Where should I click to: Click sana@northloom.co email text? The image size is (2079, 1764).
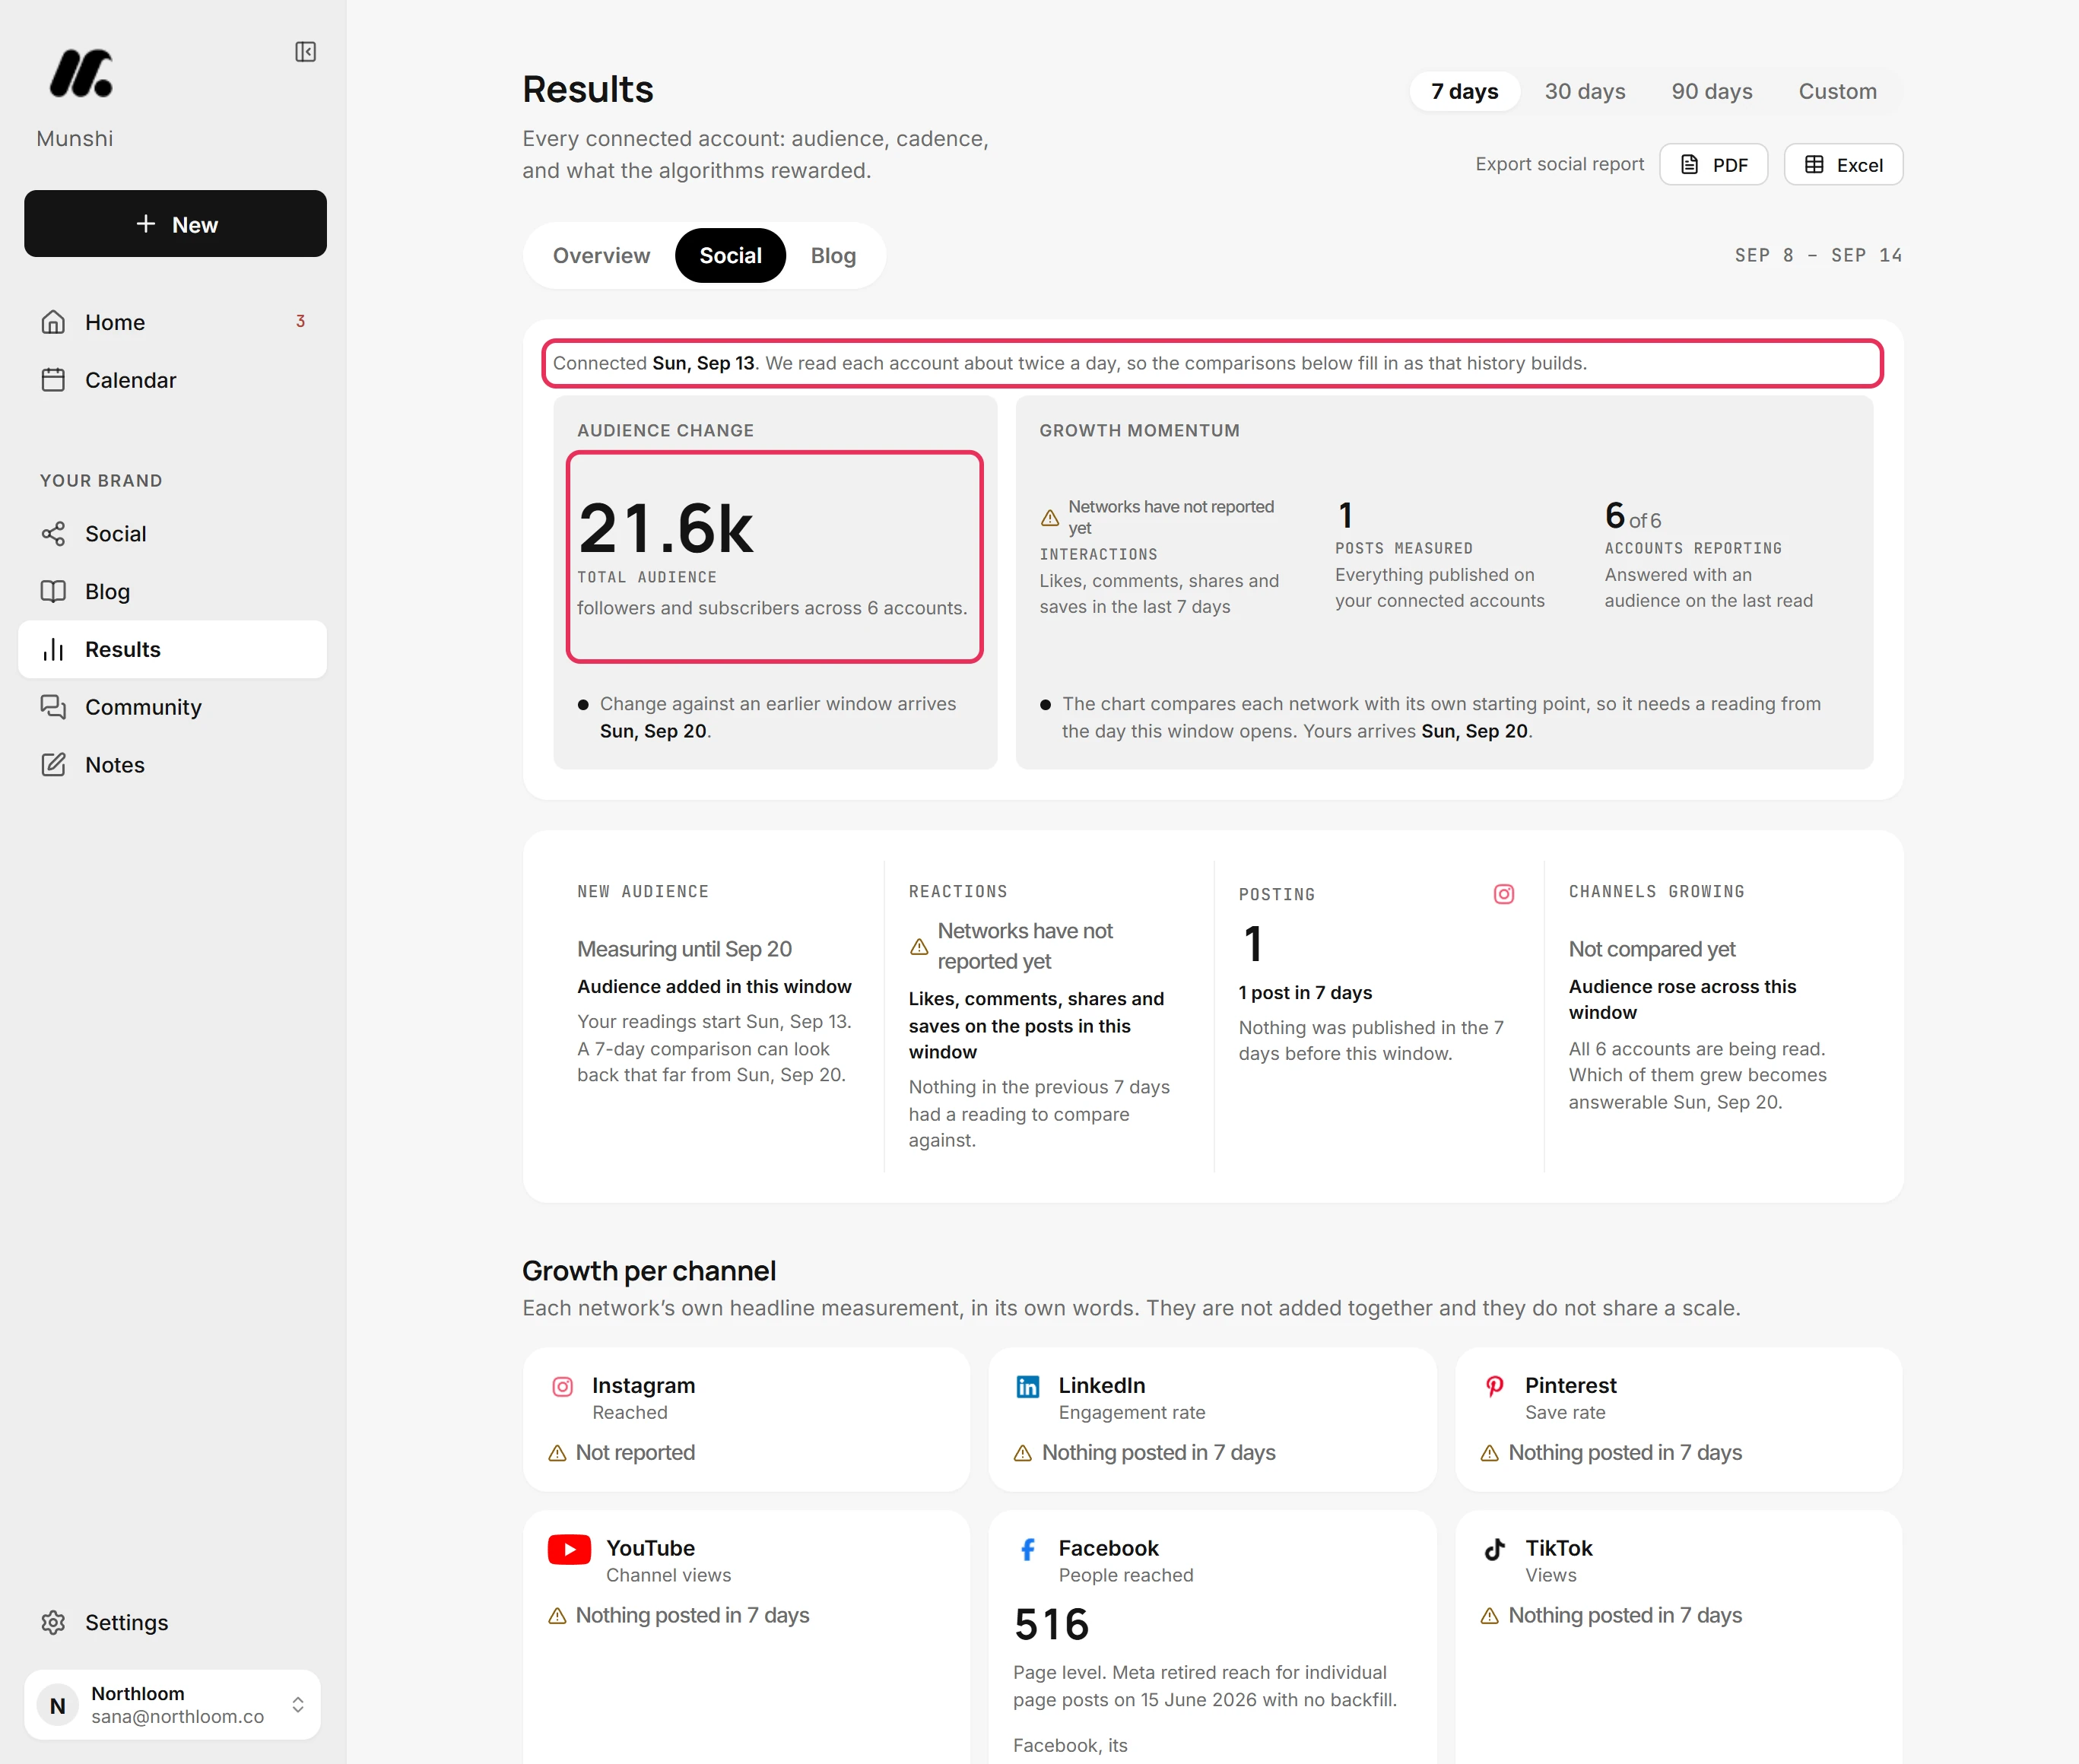(x=177, y=1717)
